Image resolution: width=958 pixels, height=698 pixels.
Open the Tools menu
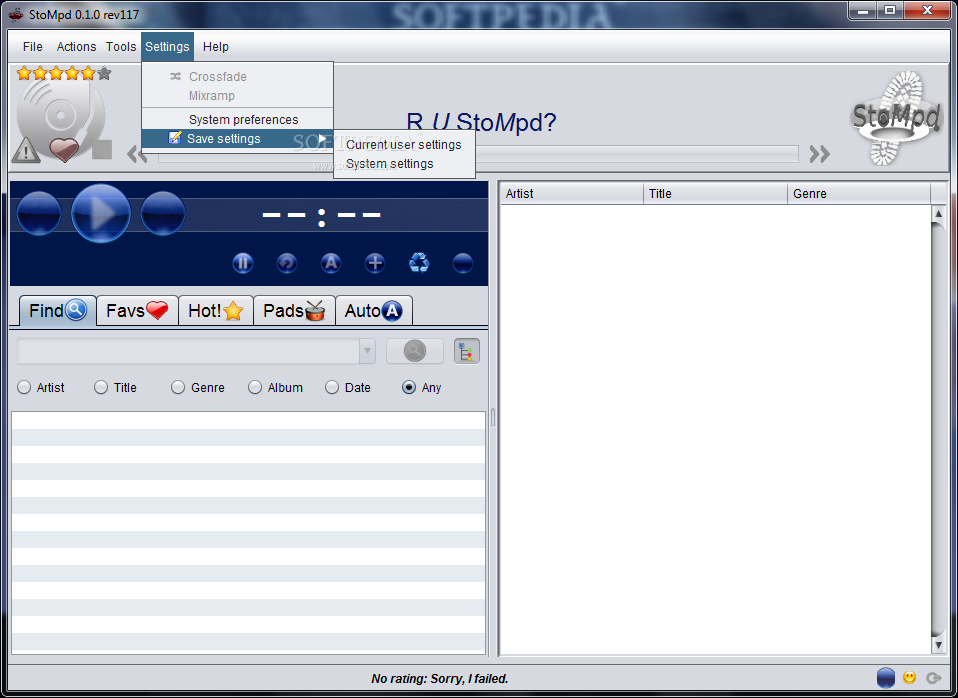pos(121,46)
